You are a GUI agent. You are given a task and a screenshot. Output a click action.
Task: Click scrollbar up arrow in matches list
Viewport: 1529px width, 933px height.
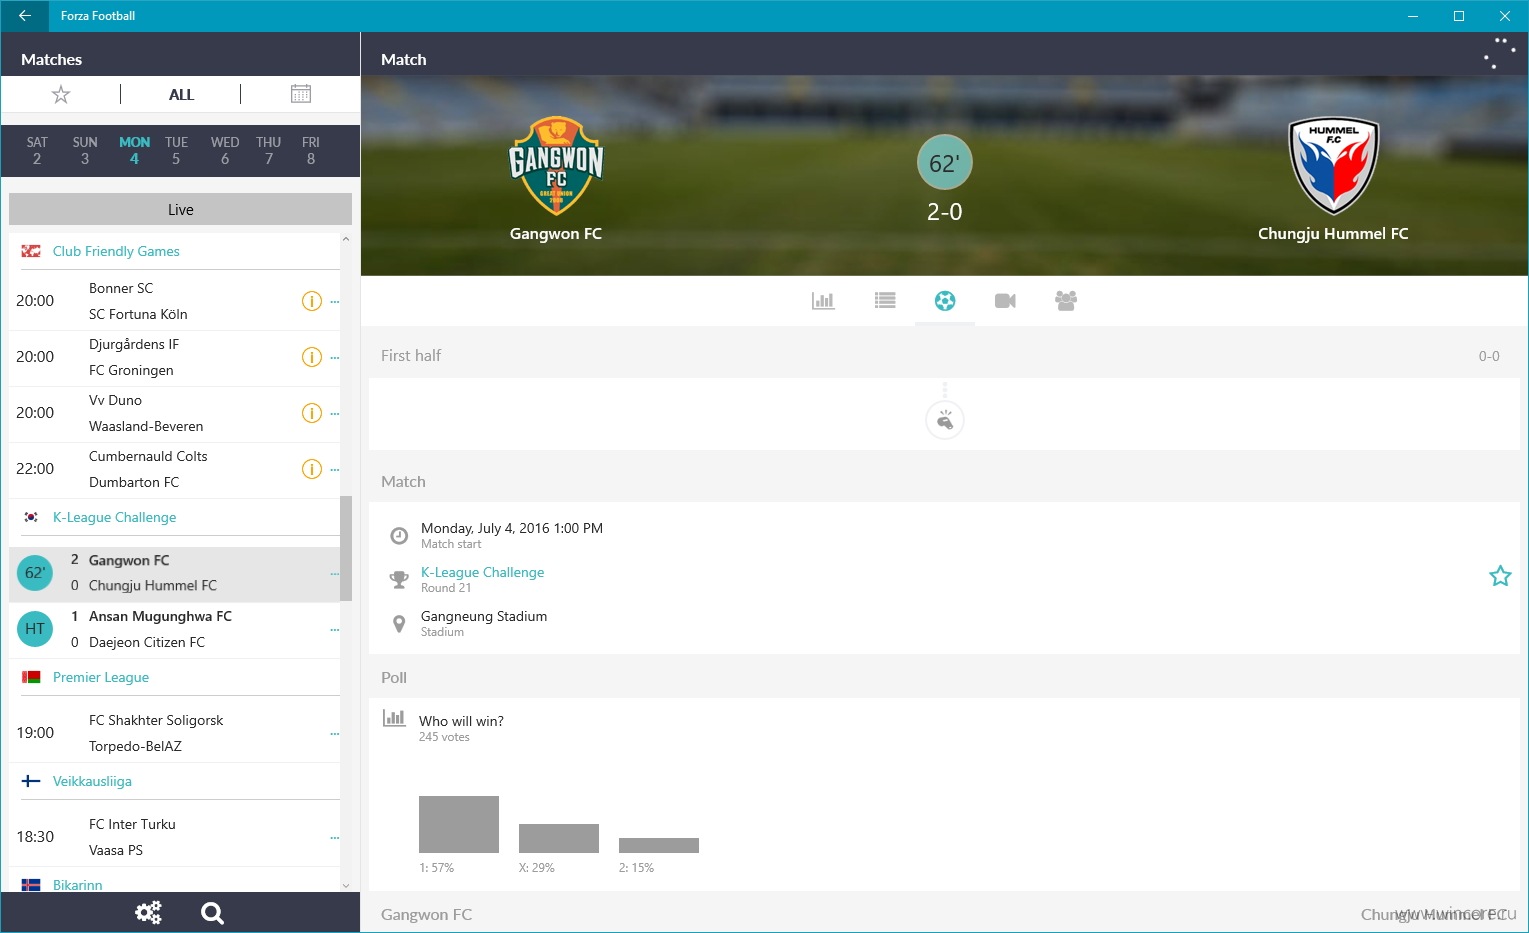[346, 239]
